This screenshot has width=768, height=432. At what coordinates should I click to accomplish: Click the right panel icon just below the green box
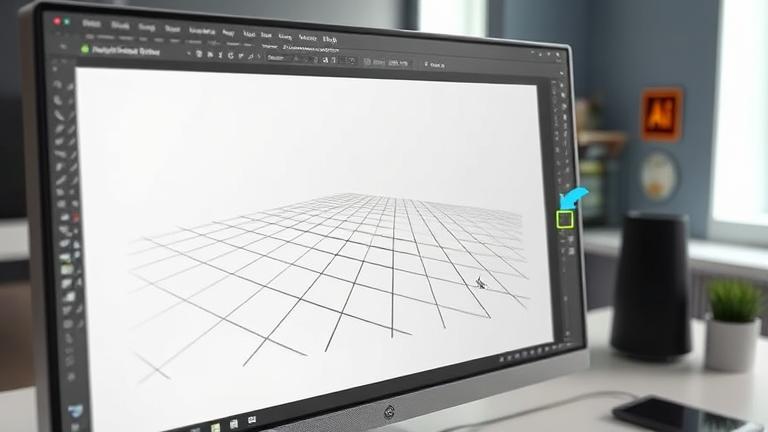coord(566,241)
